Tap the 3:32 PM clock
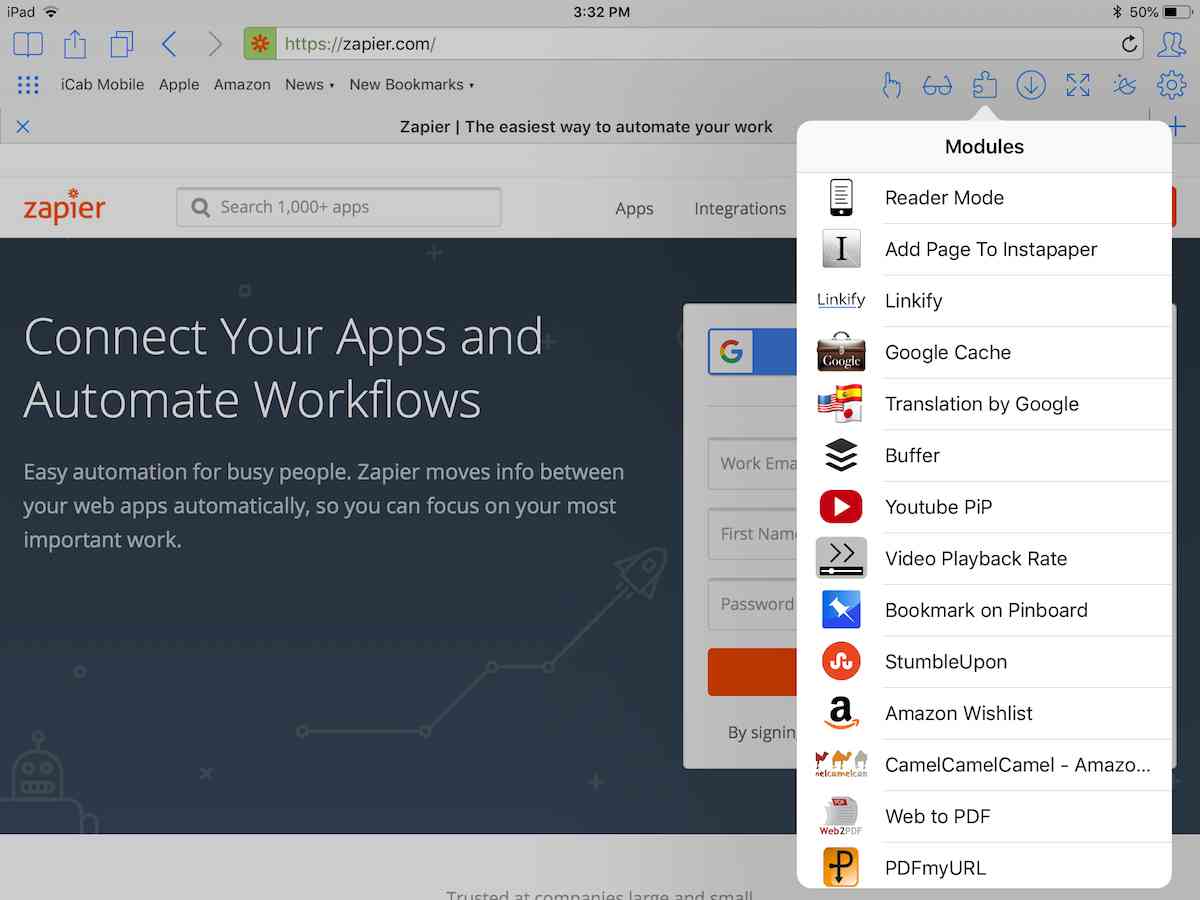 click(602, 12)
